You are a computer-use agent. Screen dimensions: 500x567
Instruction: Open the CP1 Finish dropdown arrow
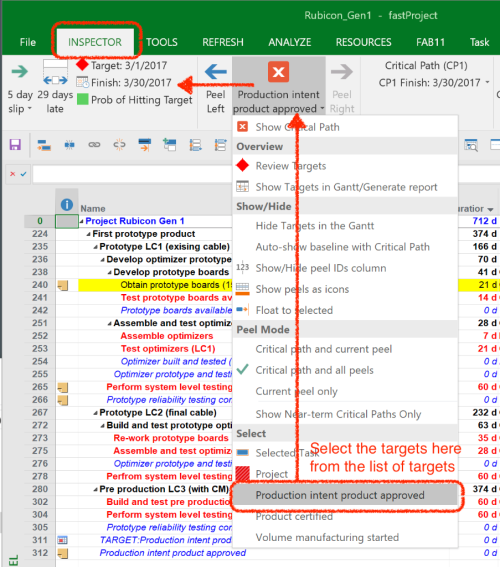coord(487,82)
